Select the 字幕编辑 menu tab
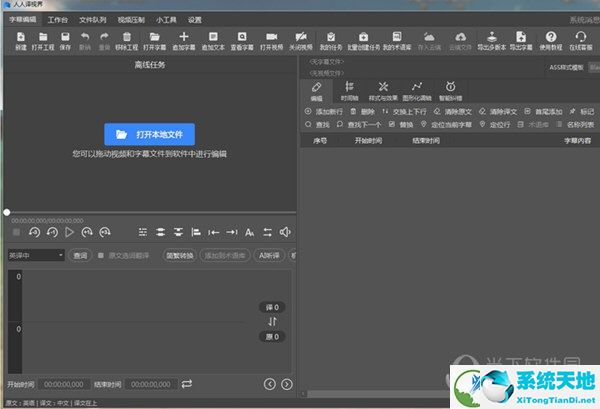 tap(23, 20)
